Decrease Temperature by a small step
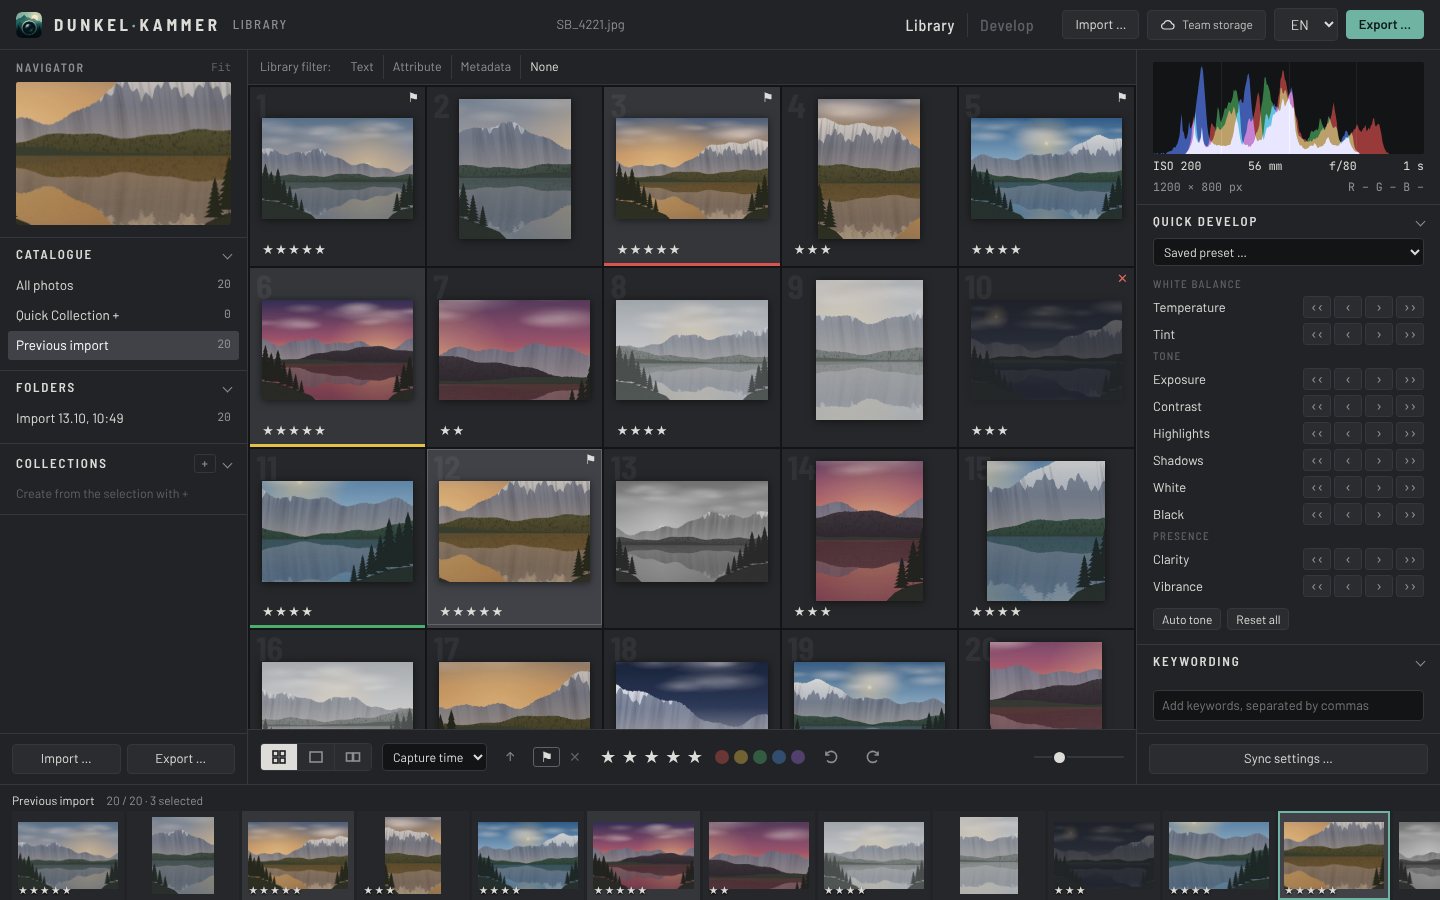The image size is (1440, 900). click(x=1348, y=308)
